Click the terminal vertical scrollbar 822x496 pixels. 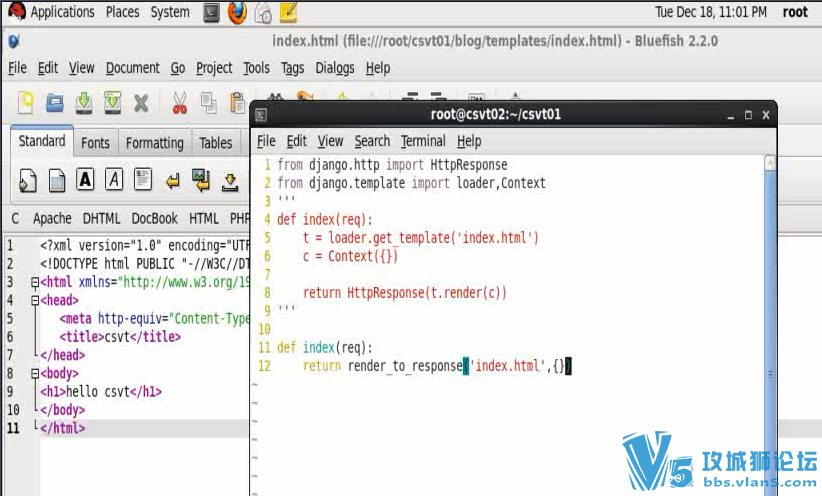pyautogui.click(x=770, y=325)
